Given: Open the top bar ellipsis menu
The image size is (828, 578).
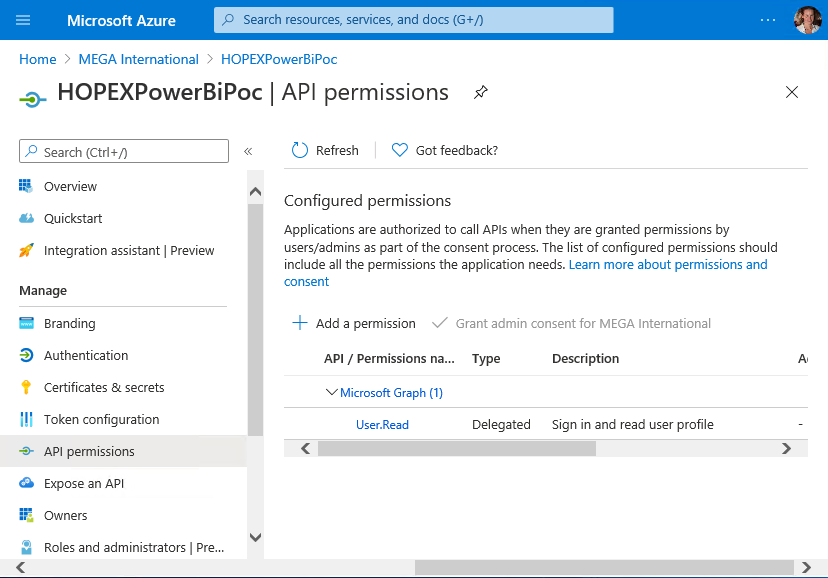Looking at the screenshot, I should 768,20.
